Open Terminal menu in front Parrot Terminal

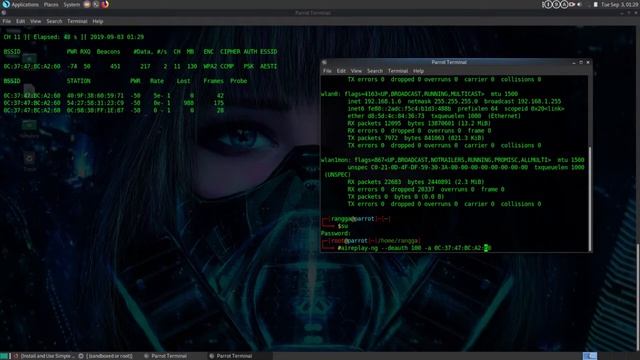(x=398, y=71)
